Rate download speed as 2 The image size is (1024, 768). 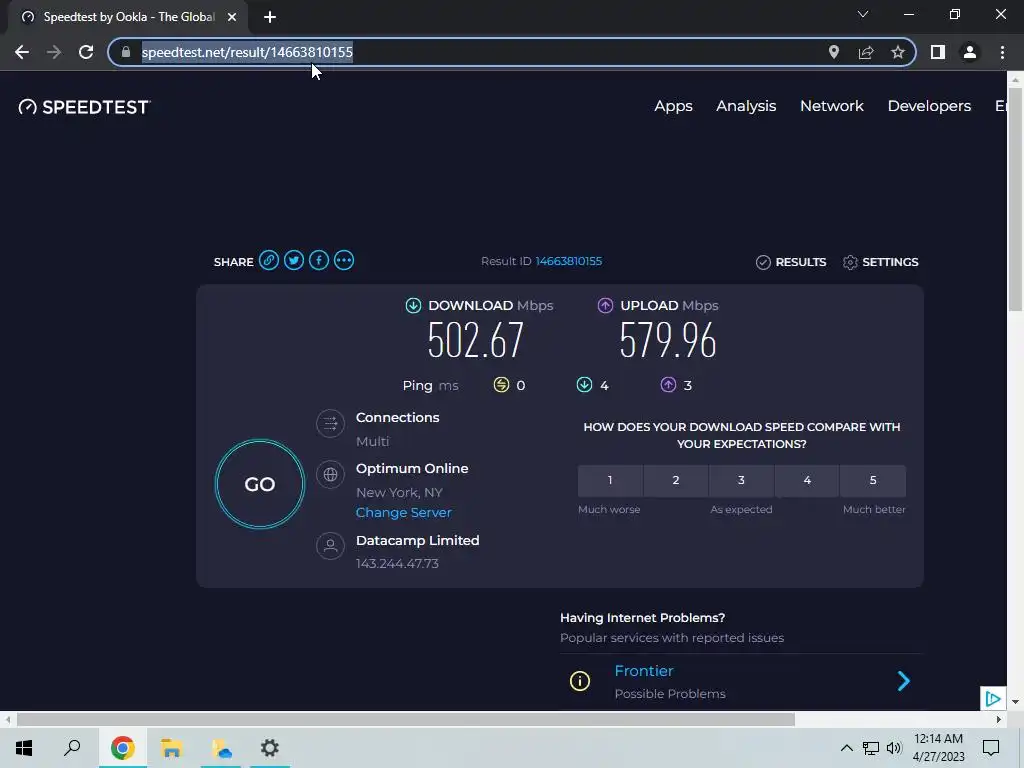pyautogui.click(x=676, y=481)
